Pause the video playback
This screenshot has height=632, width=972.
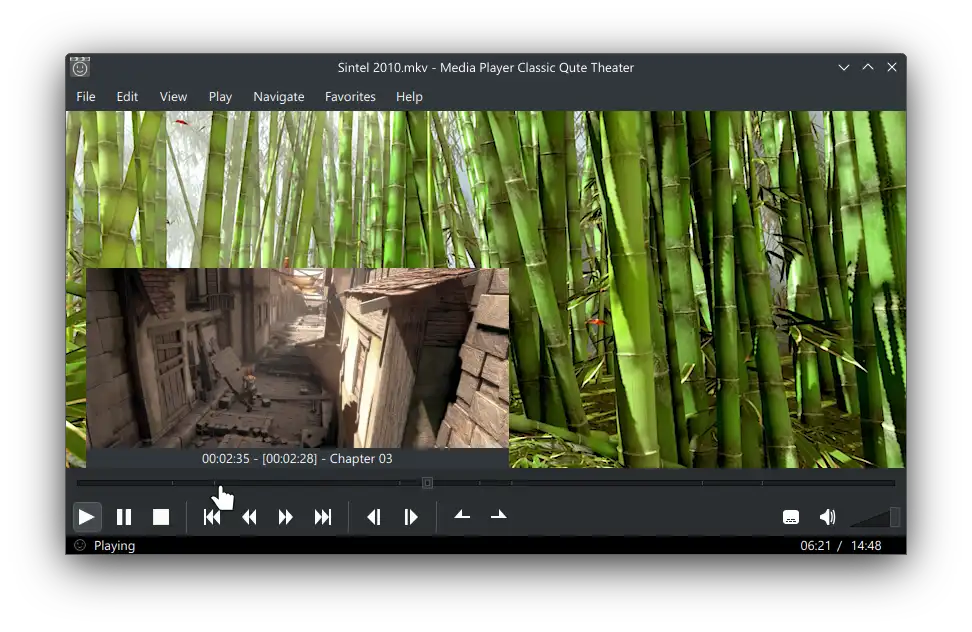coord(124,517)
